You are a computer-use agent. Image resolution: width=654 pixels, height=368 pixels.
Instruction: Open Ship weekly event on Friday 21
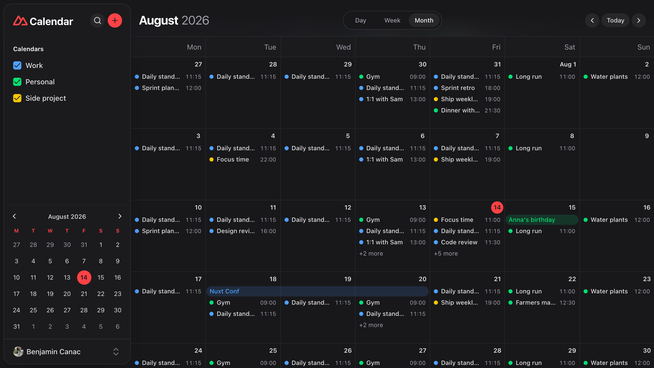pos(467,302)
